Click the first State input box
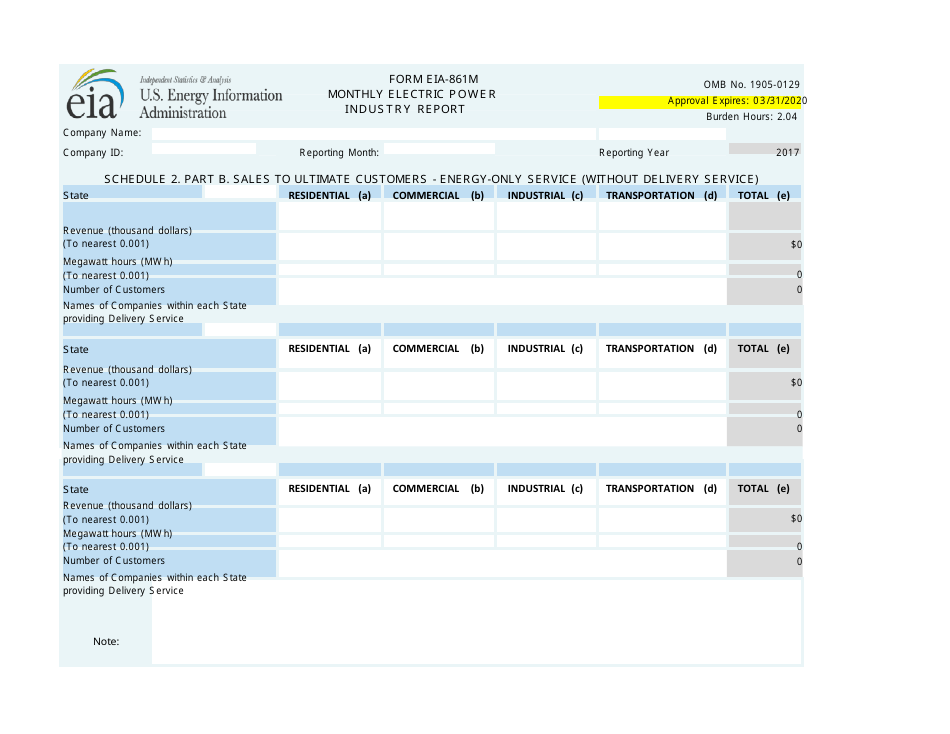 tap(240, 194)
